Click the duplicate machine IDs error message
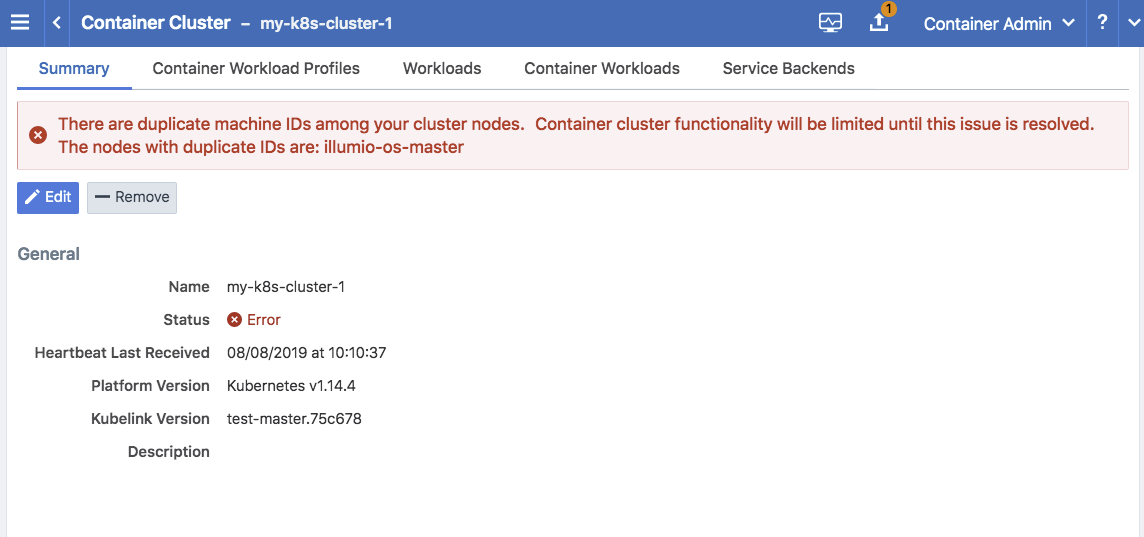The image size is (1144, 537). [576, 135]
